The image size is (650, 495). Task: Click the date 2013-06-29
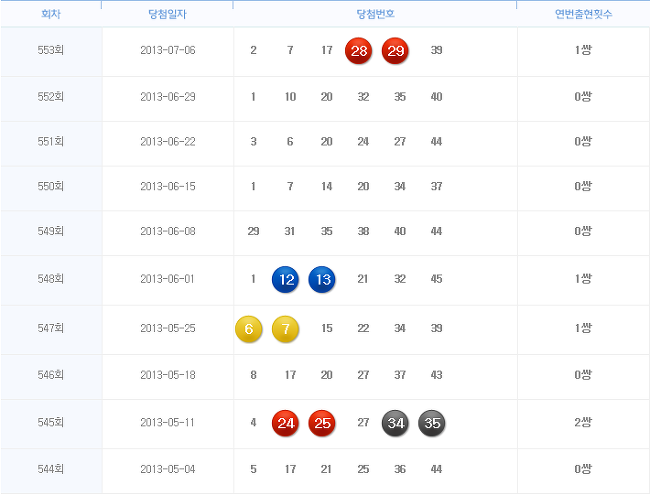pos(167,97)
